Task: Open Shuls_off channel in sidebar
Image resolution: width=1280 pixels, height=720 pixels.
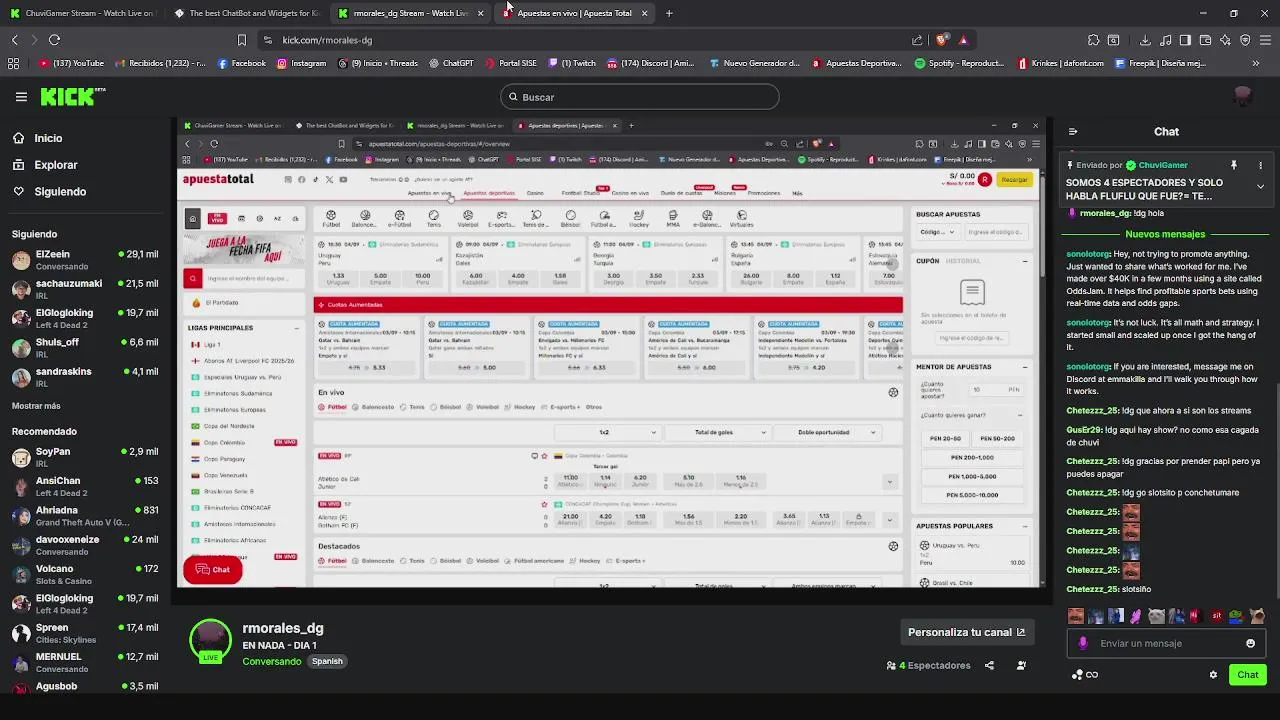Action: click(x=85, y=347)
